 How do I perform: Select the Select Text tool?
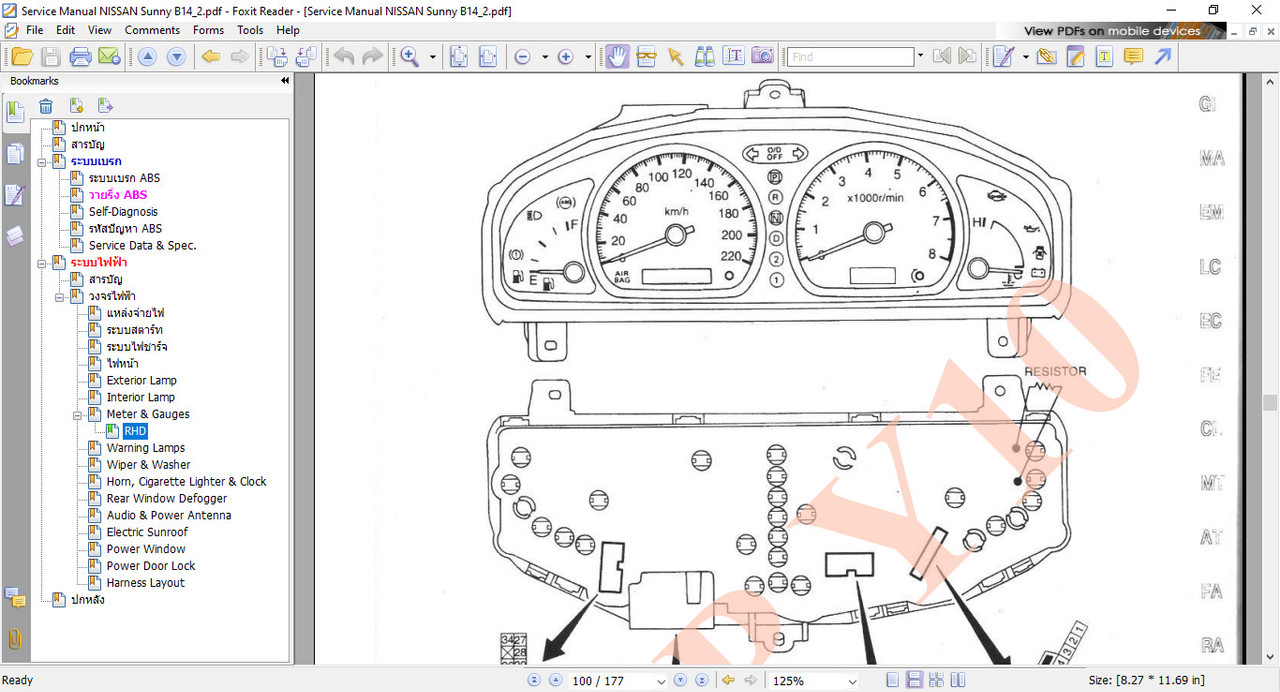click(733, 57)
